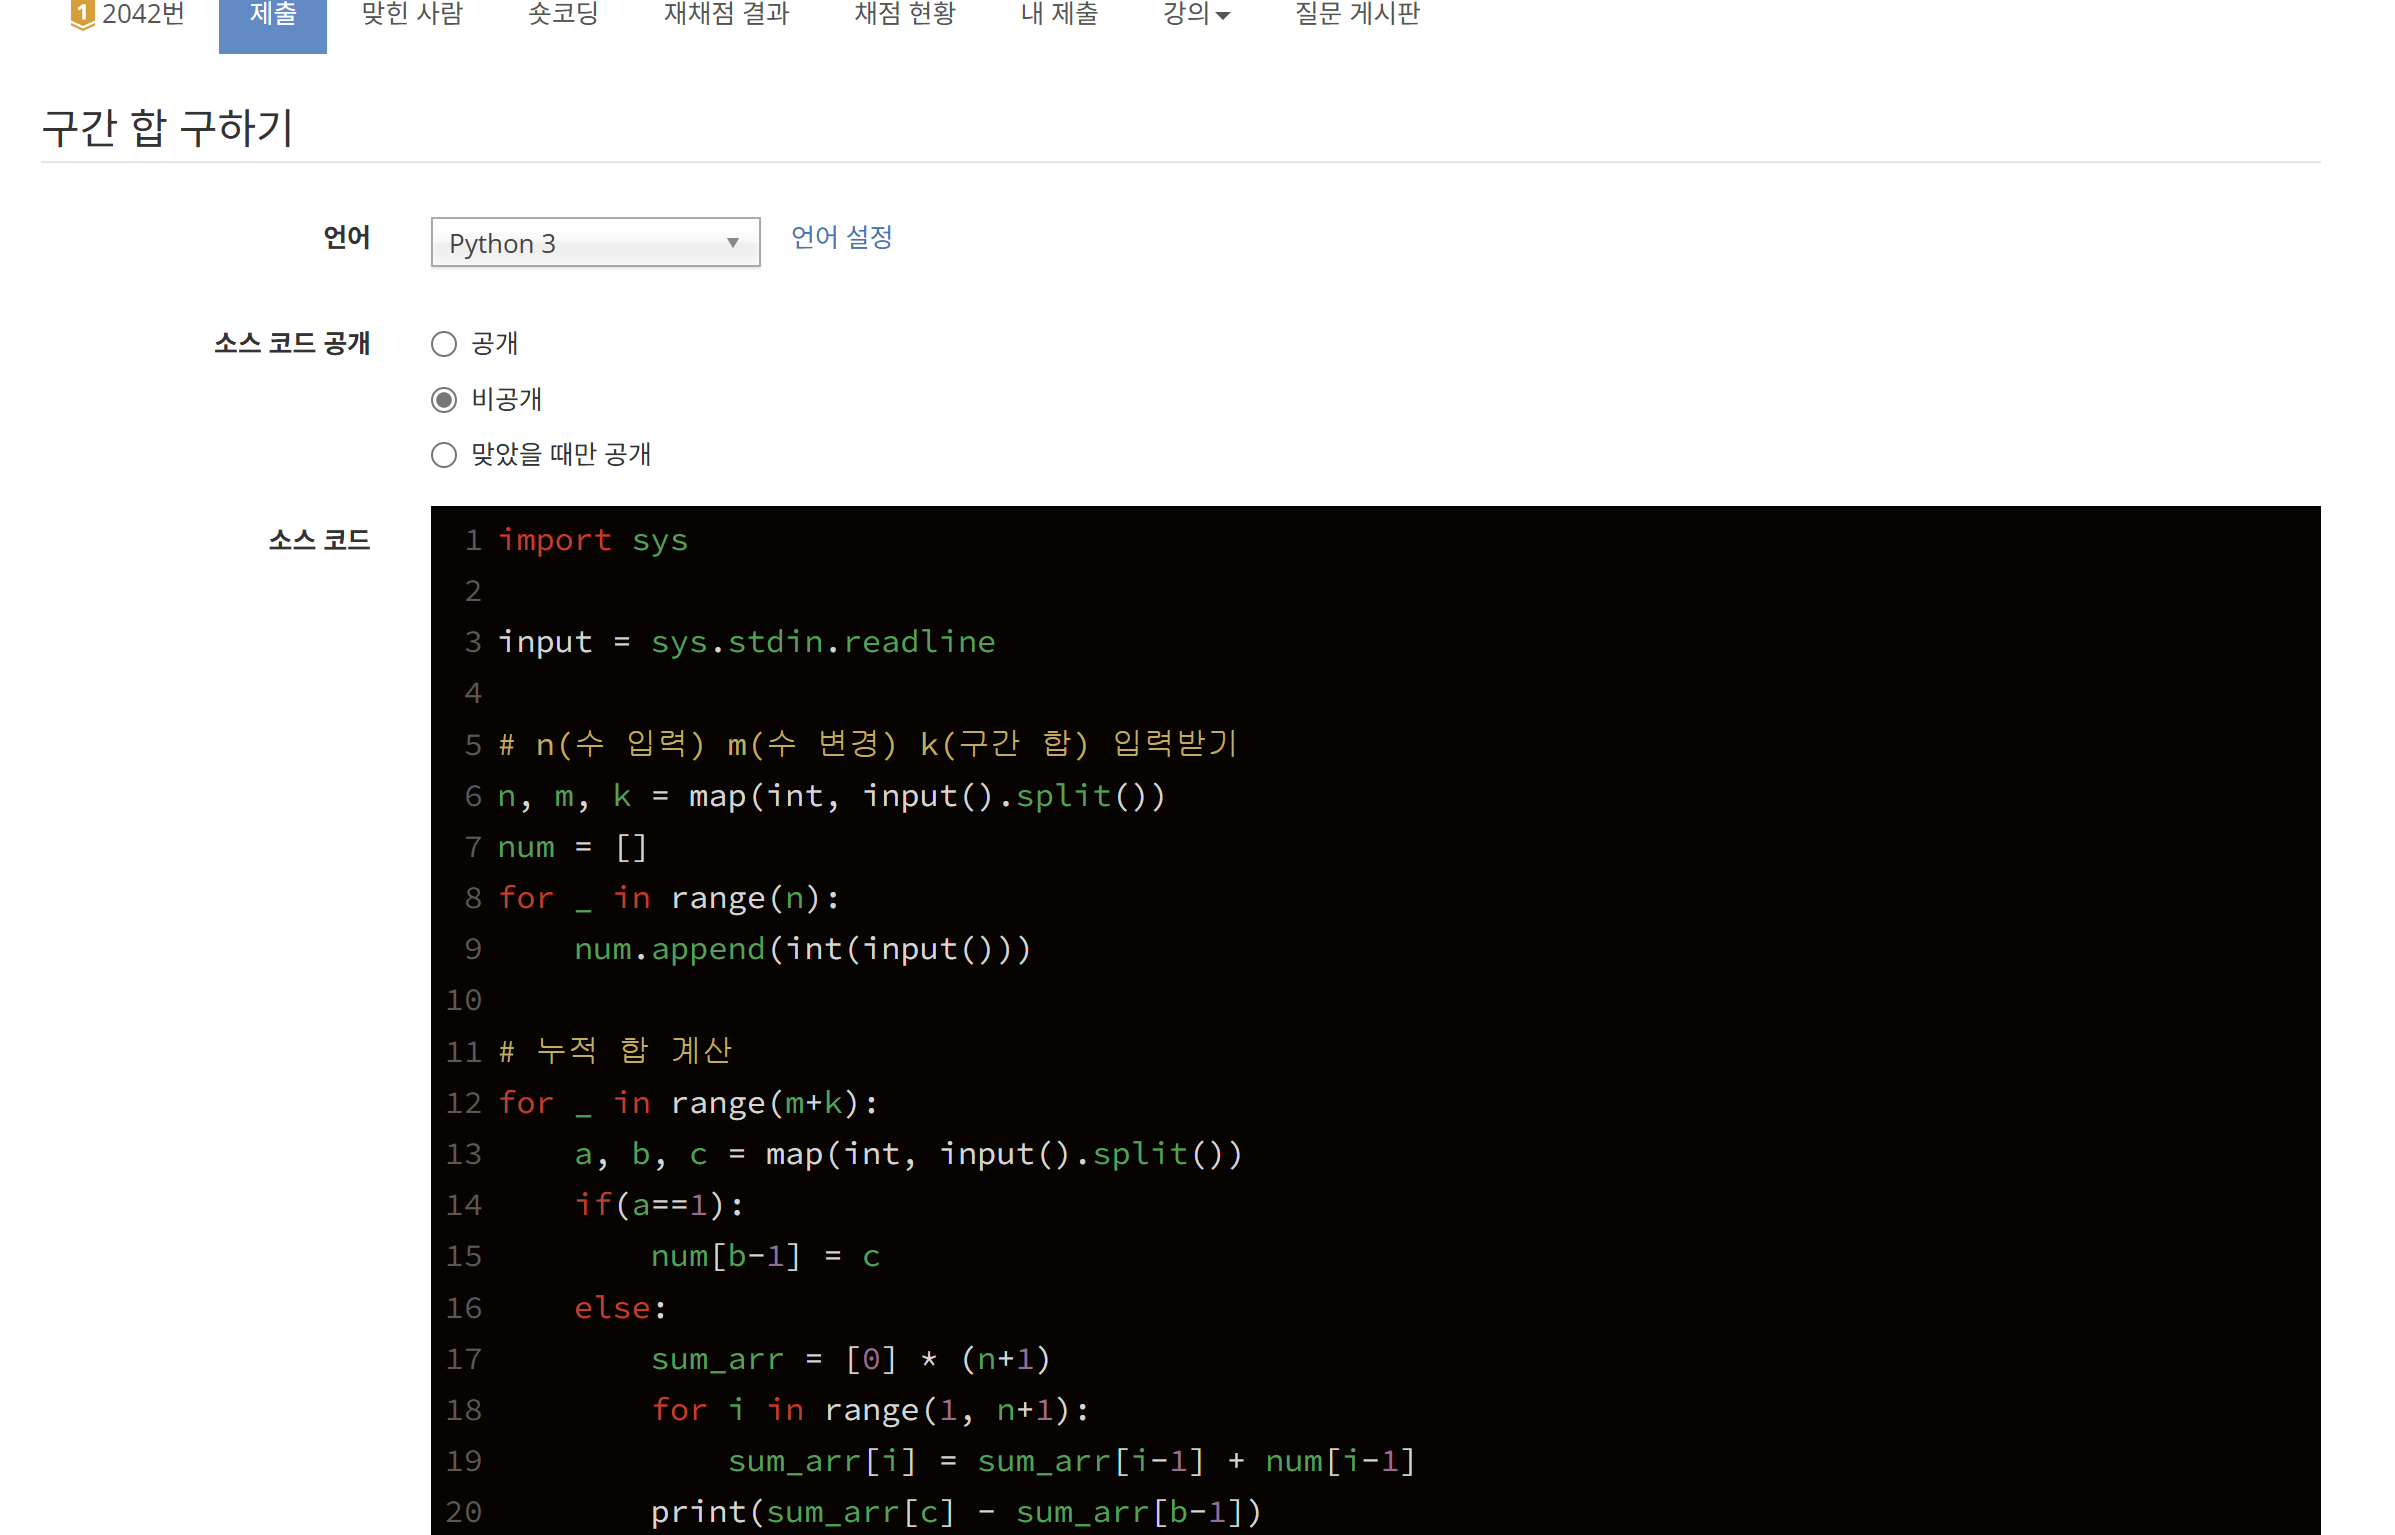Screen dimensions: 2395x1535
Task: Open the 맞힌 사람 tab
Action: coord(412,14)
